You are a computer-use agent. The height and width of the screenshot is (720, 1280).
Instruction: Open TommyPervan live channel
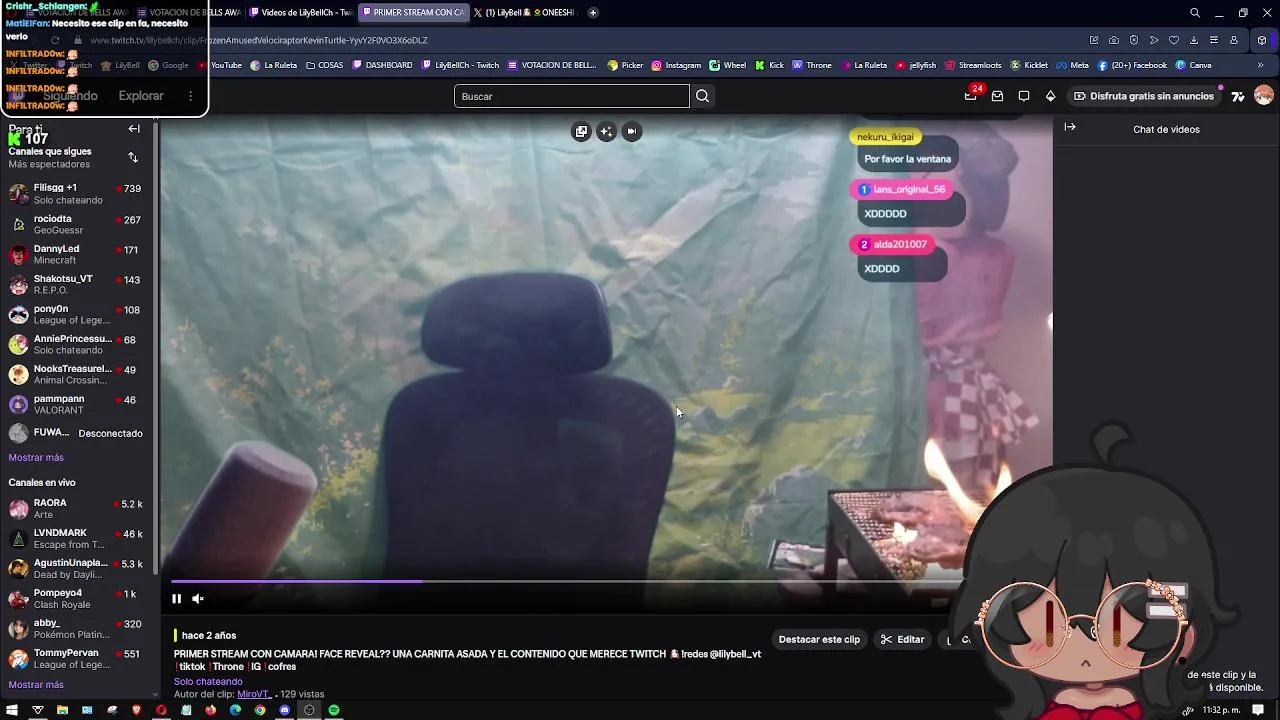point(76,659)
